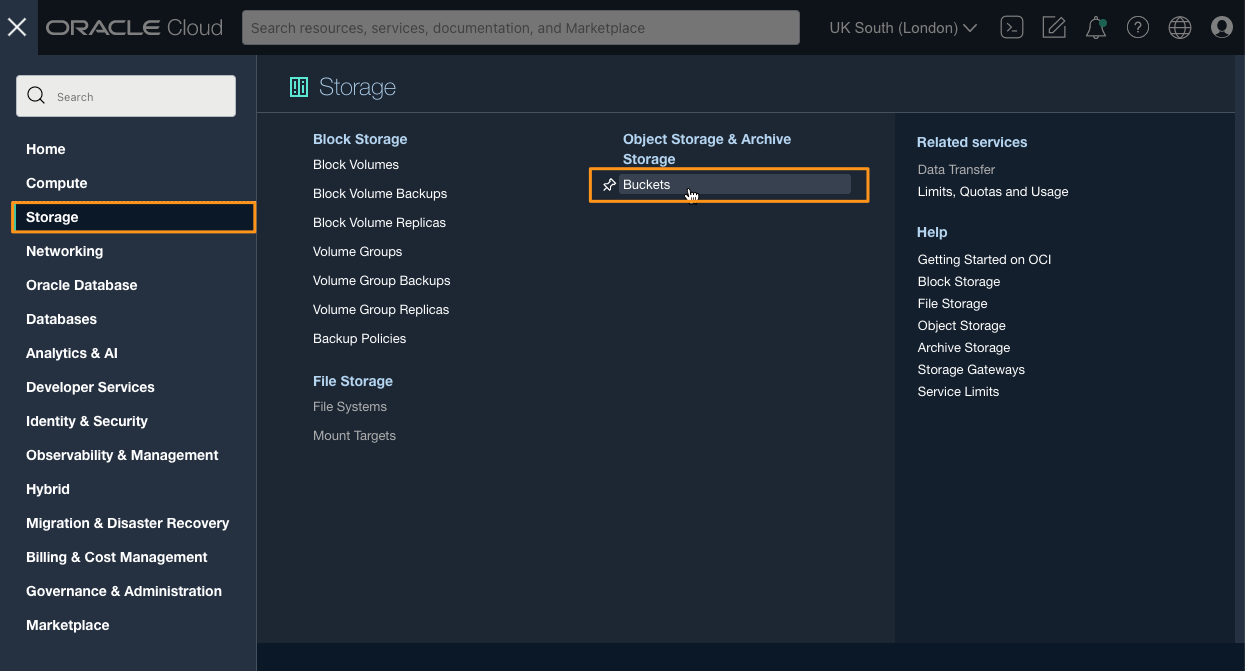The width and height of the screenshot is (1245, 671).
Task: View notifications via the bell icon
Action: click(x=1095, y=27)
